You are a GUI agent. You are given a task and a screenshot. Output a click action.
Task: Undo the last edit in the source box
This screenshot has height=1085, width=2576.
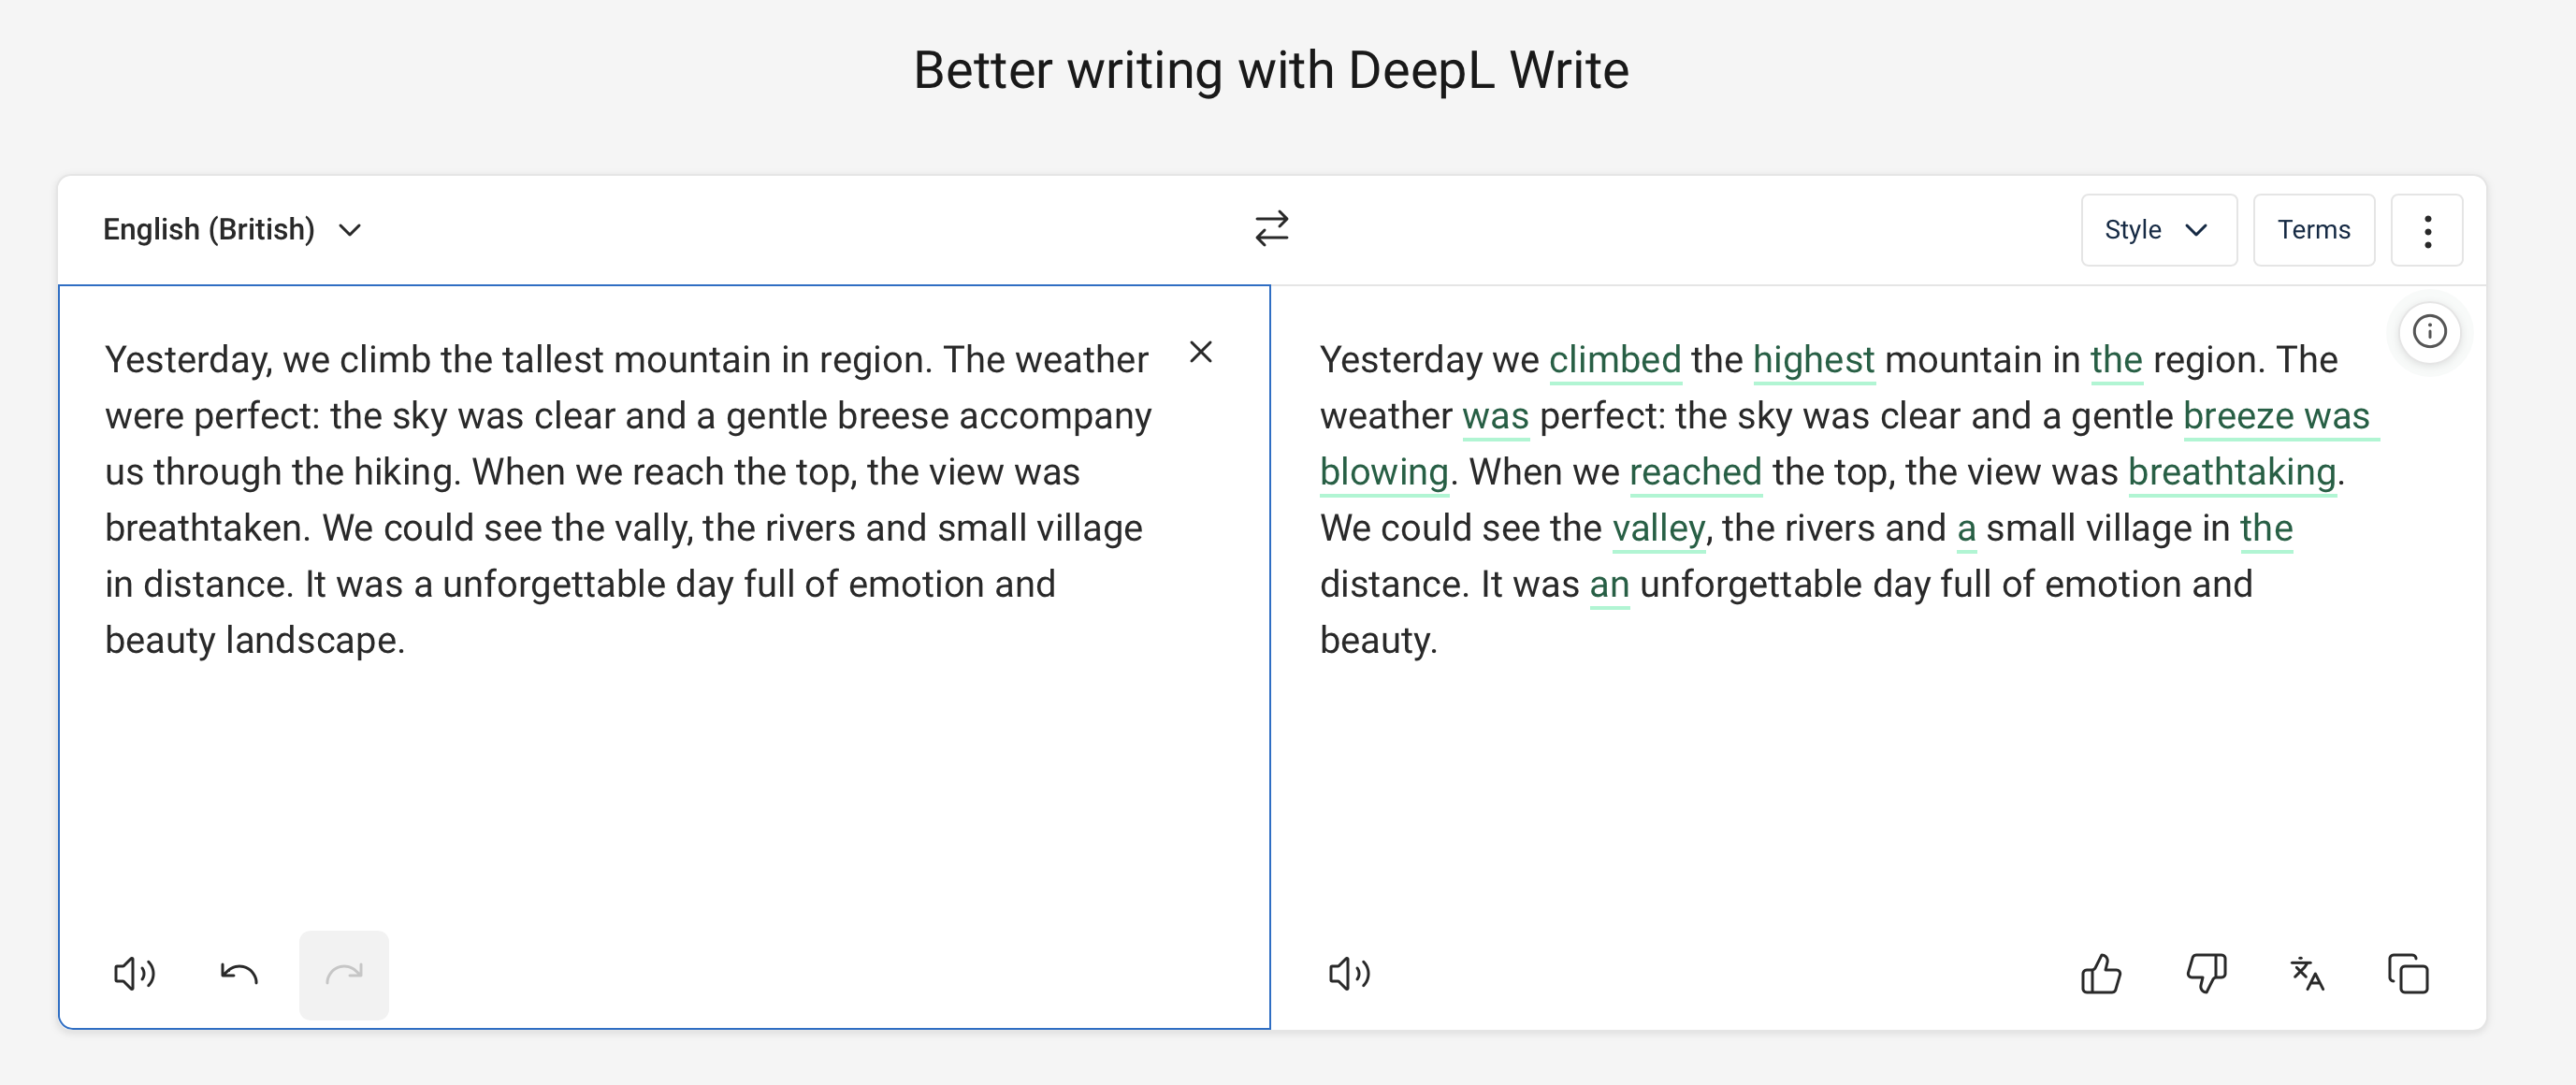(239, 973)
